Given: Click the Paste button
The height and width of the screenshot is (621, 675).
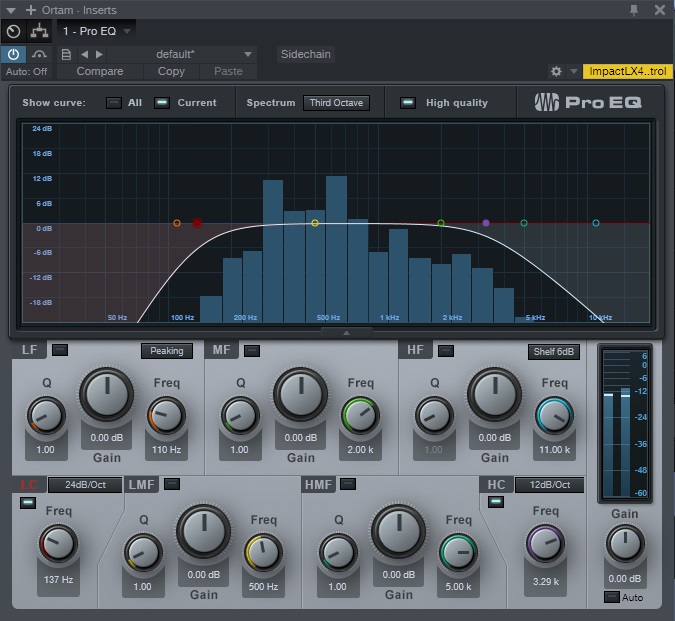Looking at the screenshot, I should 228,71.
